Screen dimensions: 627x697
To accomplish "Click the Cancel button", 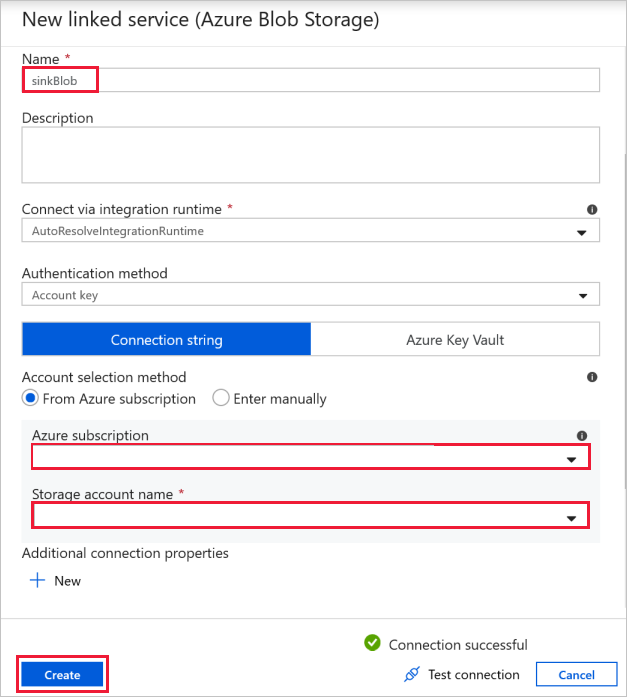I will 576,674.
